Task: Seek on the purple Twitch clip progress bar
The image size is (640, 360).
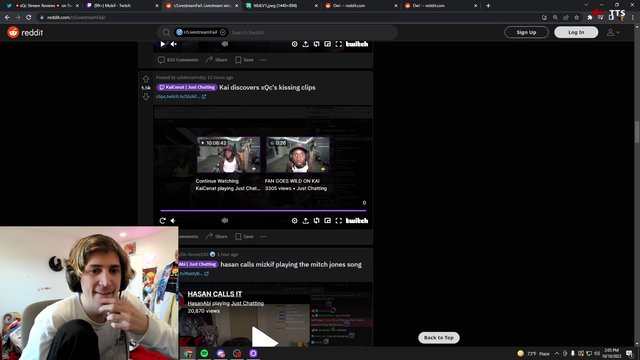Action: pos(263,211)
